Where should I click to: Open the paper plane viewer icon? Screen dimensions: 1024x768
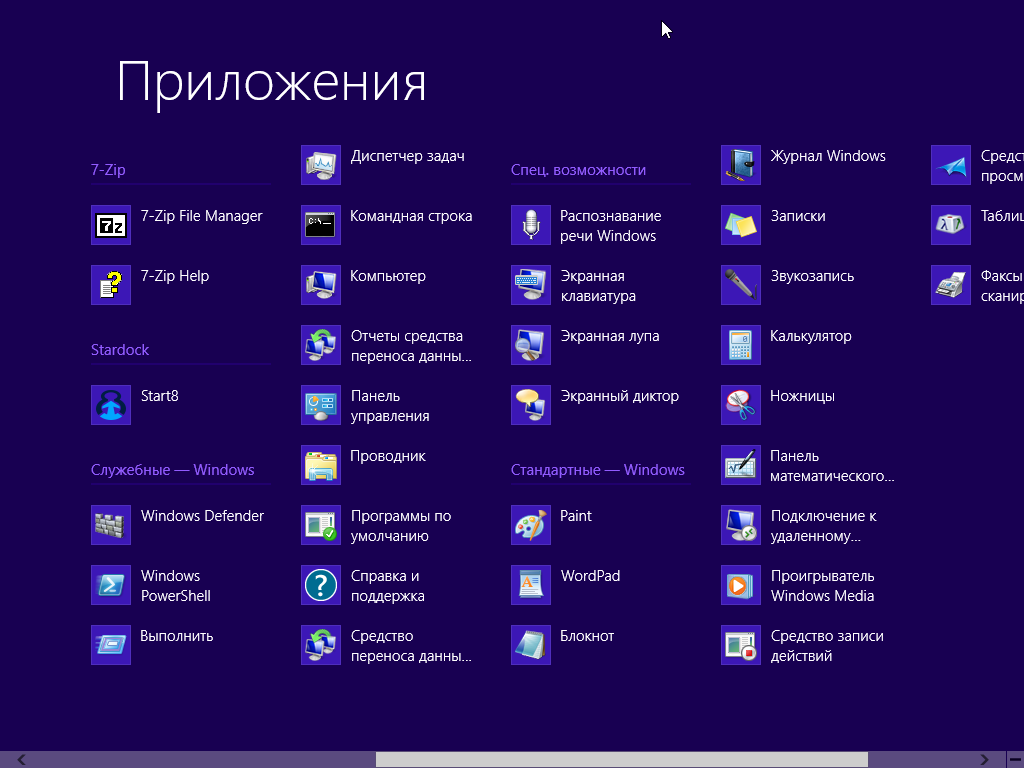951,165
